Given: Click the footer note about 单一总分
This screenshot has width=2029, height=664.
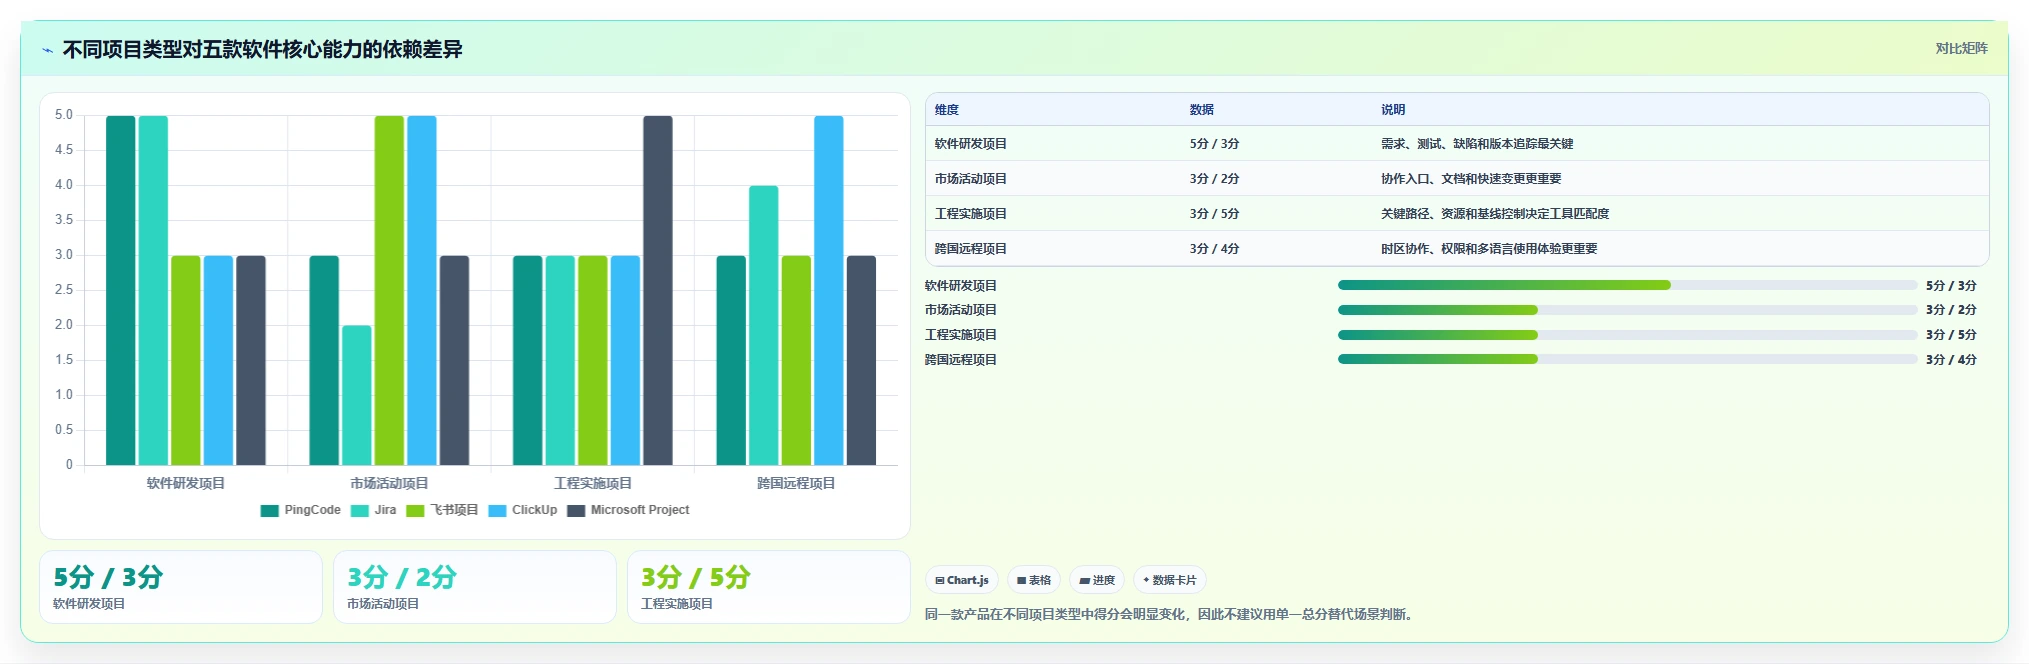Looking at the screenshot, I should 1171,614.
